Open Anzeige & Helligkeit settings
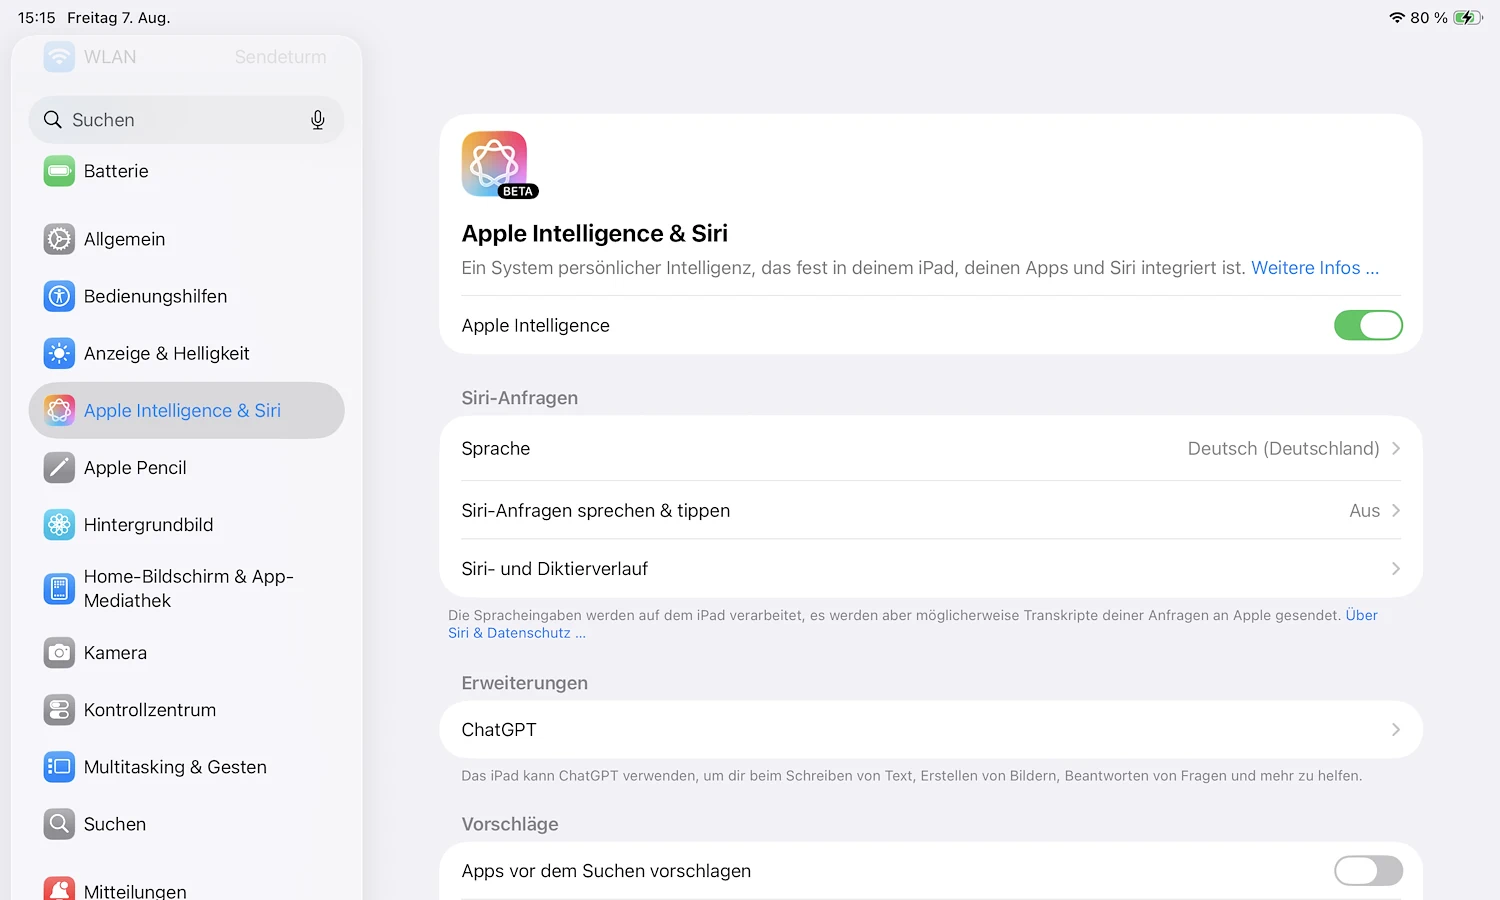 pyautogui.click(x=186, y=353)
